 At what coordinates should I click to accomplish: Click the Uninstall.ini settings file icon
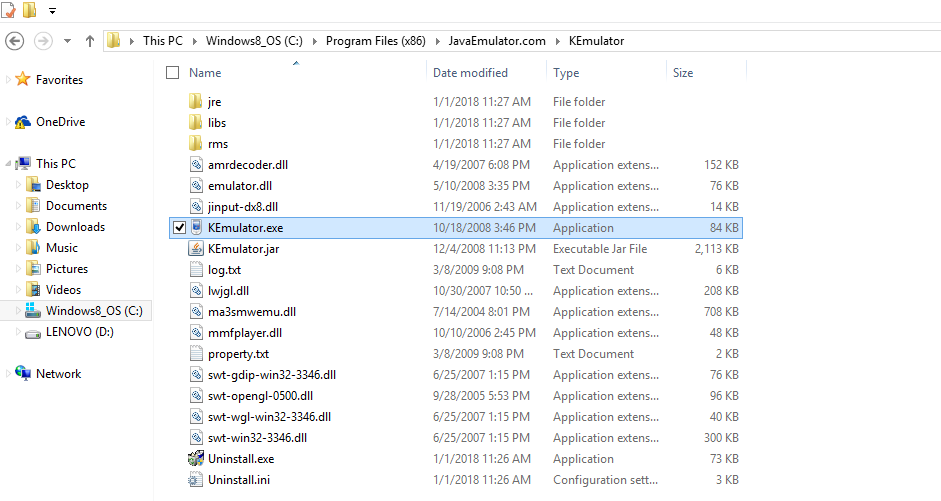196,480
